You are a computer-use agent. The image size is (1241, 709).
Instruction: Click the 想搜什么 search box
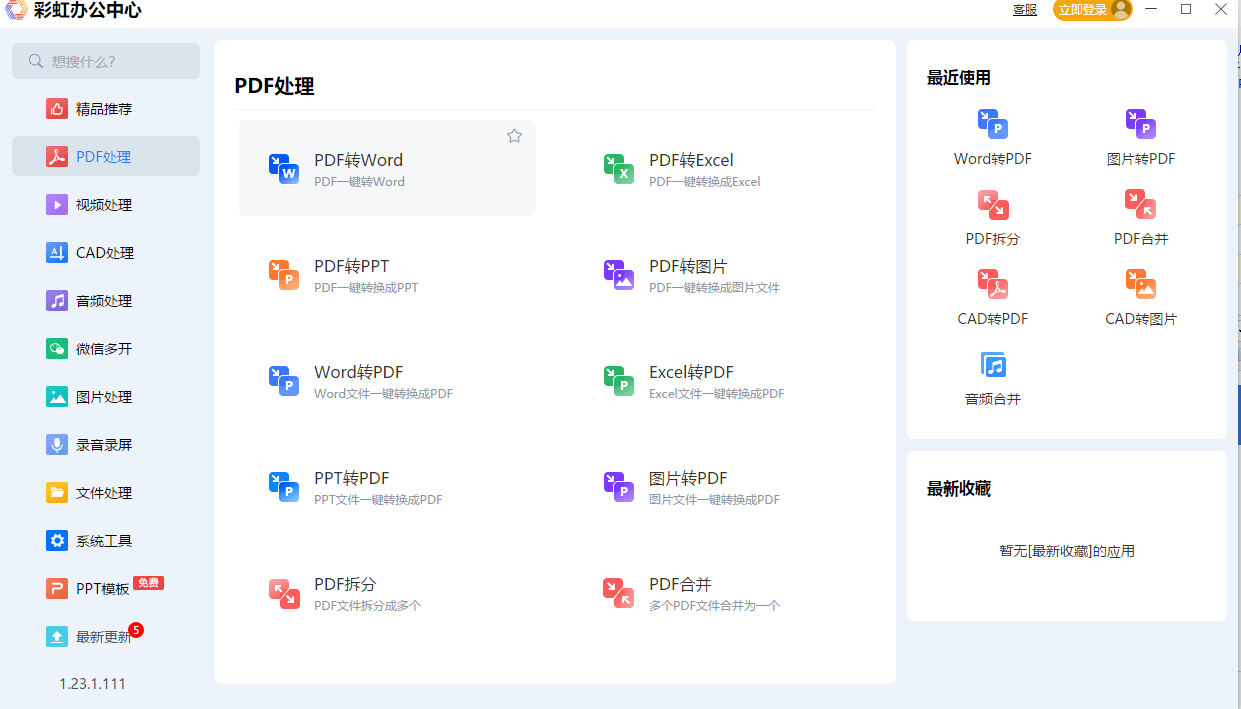click(x=106, y=61)
